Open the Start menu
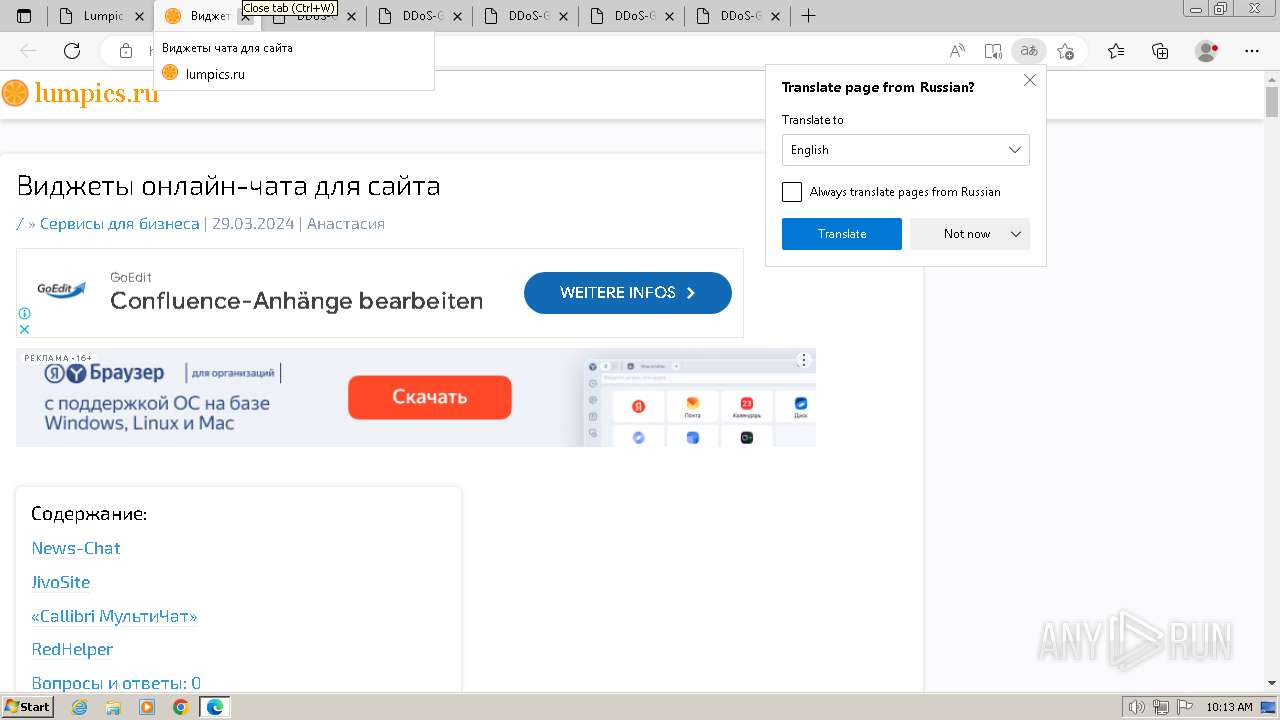Viewport: 1280px width, 720px height. click(28, 707)
